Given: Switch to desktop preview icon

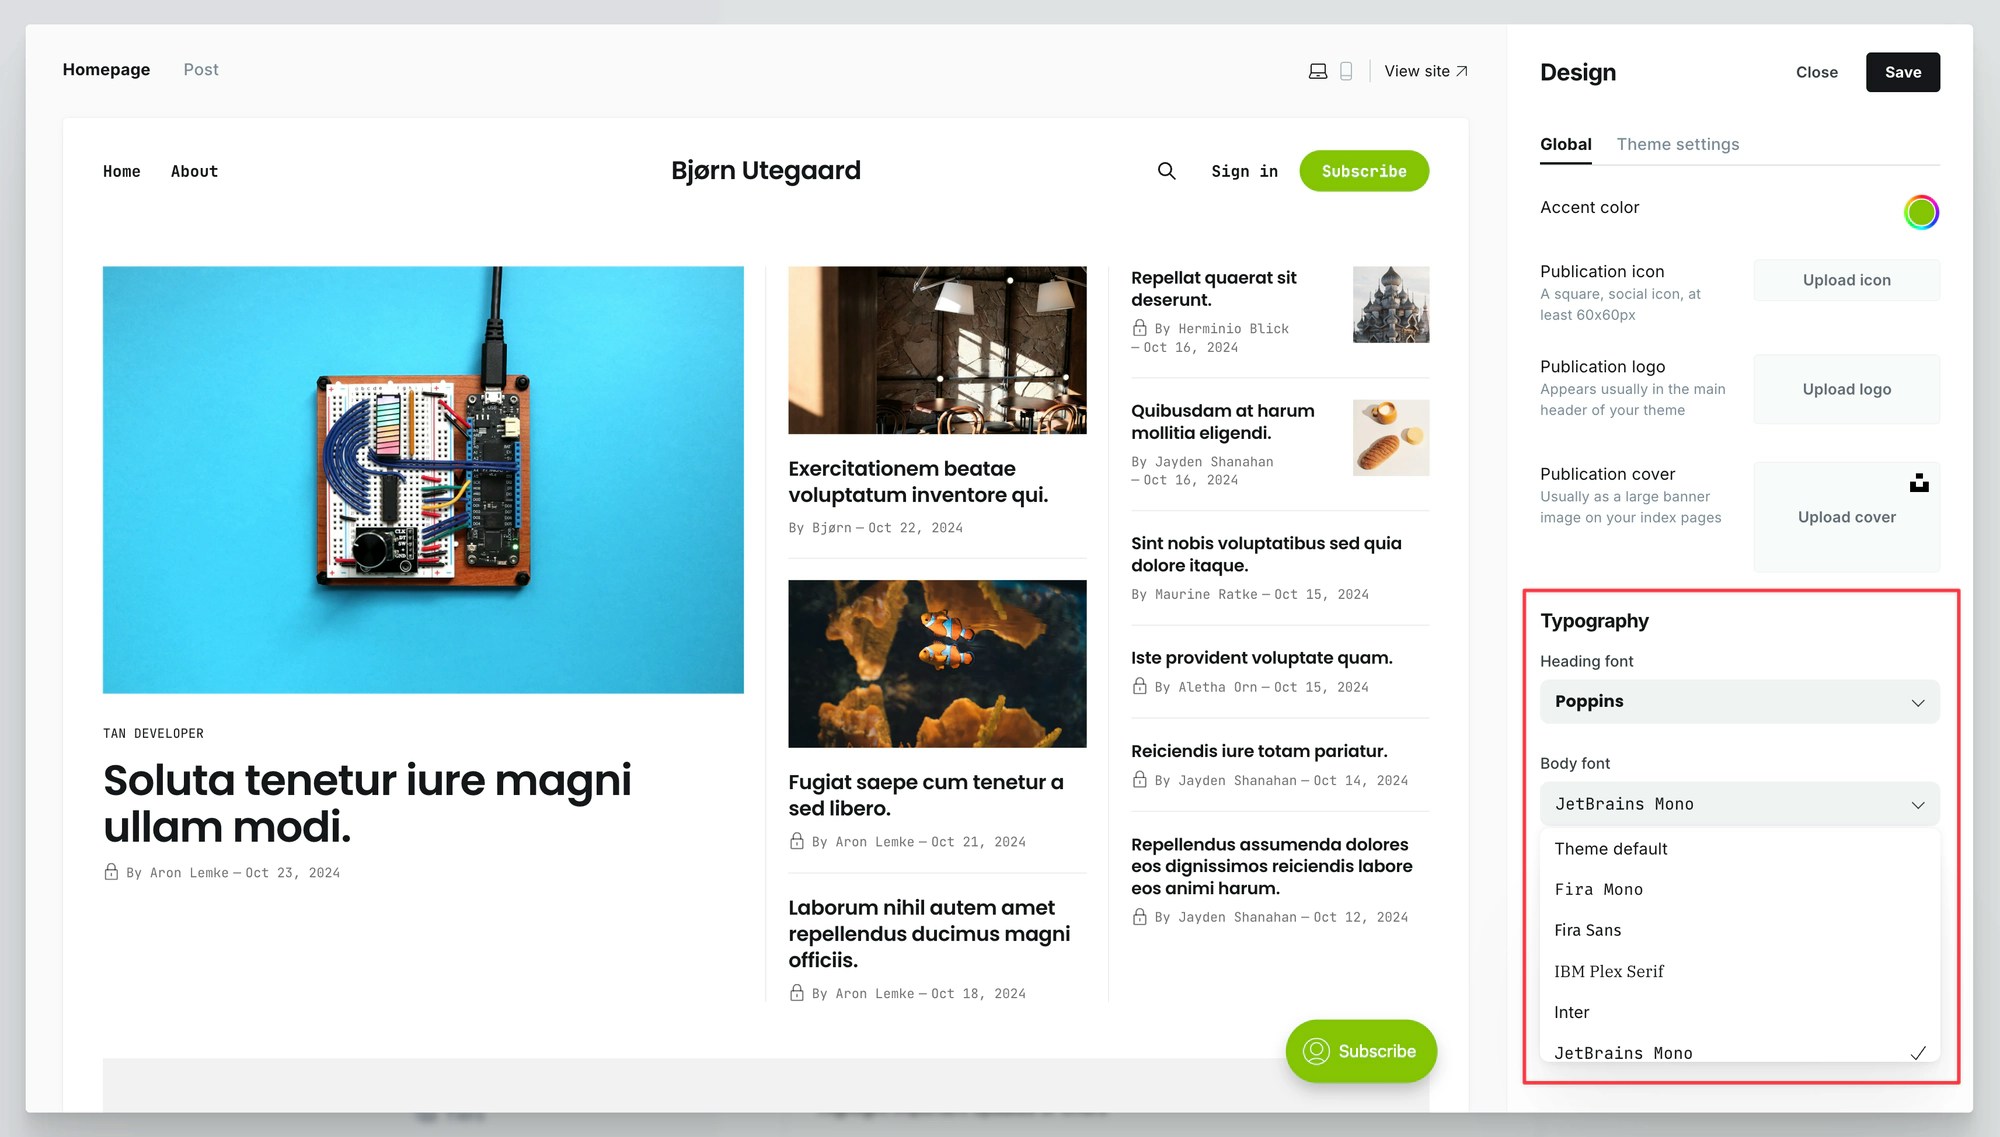Looking at the screenshot, I should (x=1318, y=71).
